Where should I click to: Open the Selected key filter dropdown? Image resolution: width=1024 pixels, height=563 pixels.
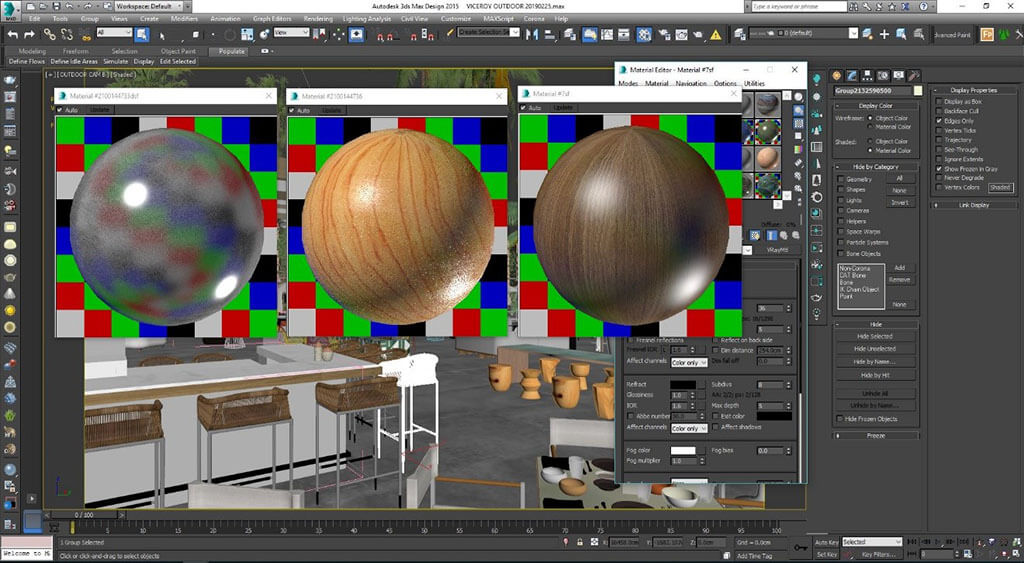pyautogui.click(x=871, y=542)
